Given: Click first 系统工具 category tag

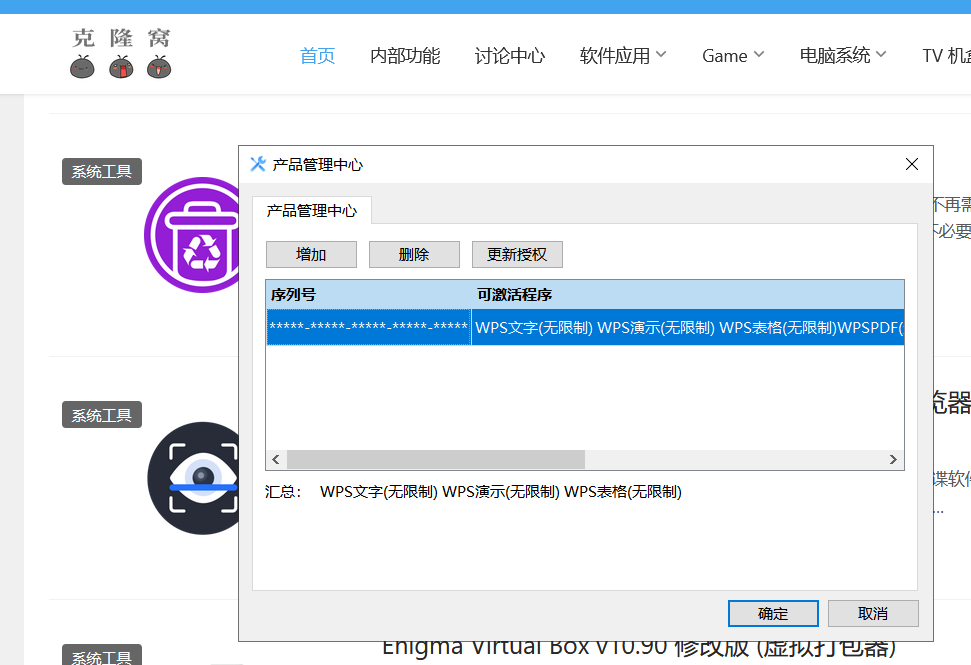Looking at the screenshot, I should 102,172.
